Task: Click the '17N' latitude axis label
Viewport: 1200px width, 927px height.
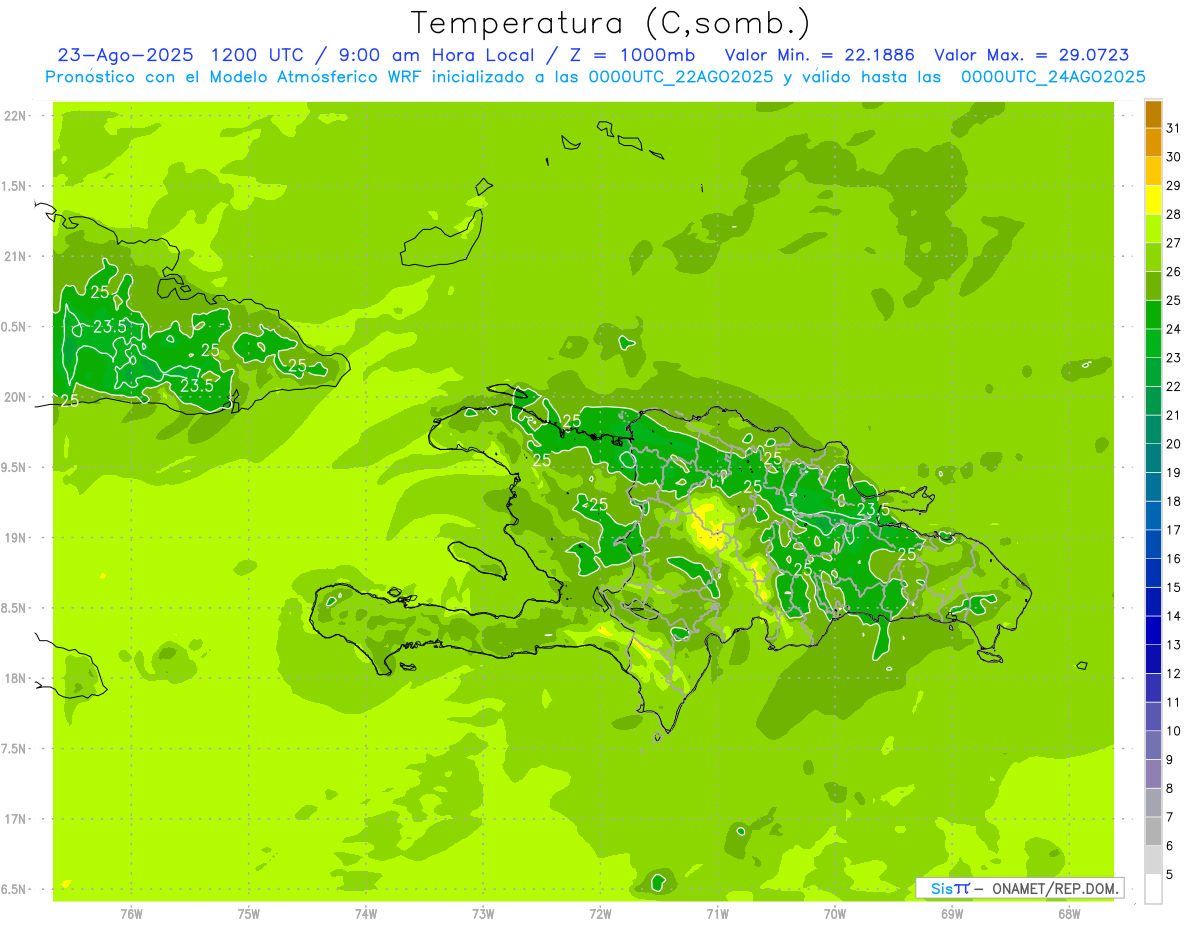Action: [x=15, y=819]
